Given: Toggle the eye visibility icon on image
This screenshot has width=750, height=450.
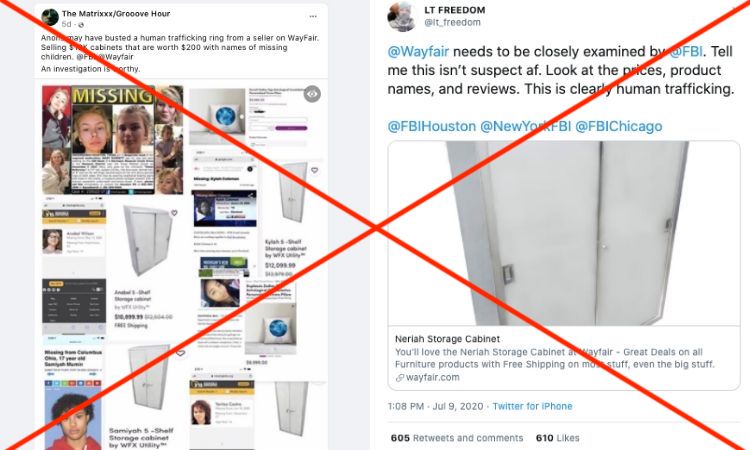Looking at the screenshot, I should coord(312,94).
